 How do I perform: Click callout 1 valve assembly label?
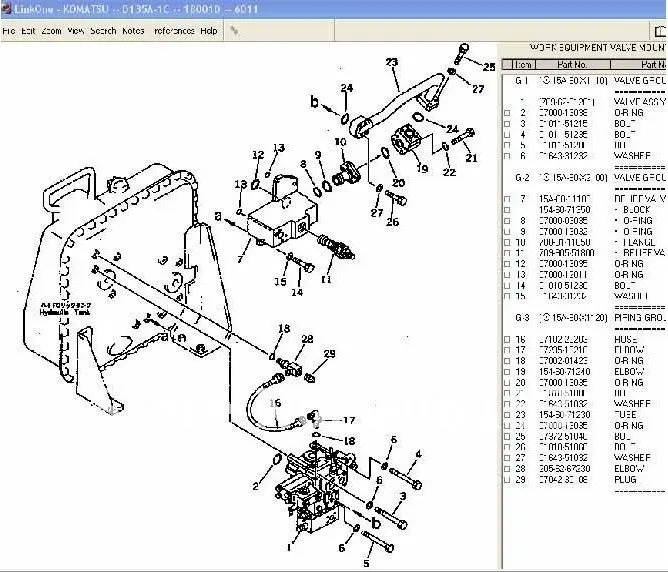click(289, 547)
